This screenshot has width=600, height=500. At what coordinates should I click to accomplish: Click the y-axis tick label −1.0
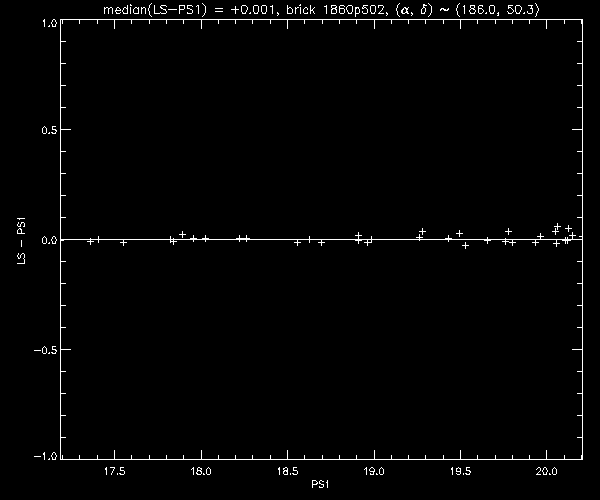(x=46, y=456)
